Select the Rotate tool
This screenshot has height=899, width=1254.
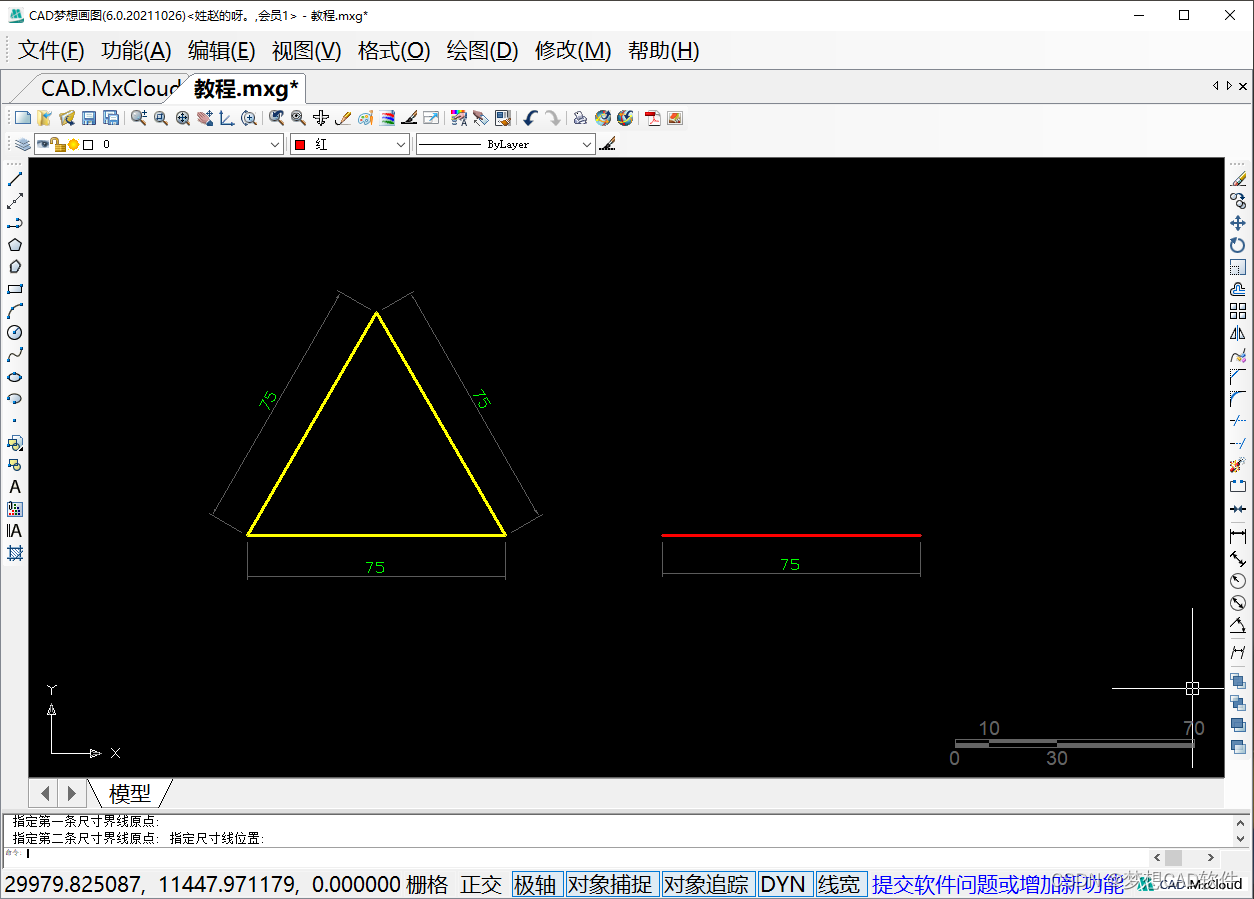1238,245
